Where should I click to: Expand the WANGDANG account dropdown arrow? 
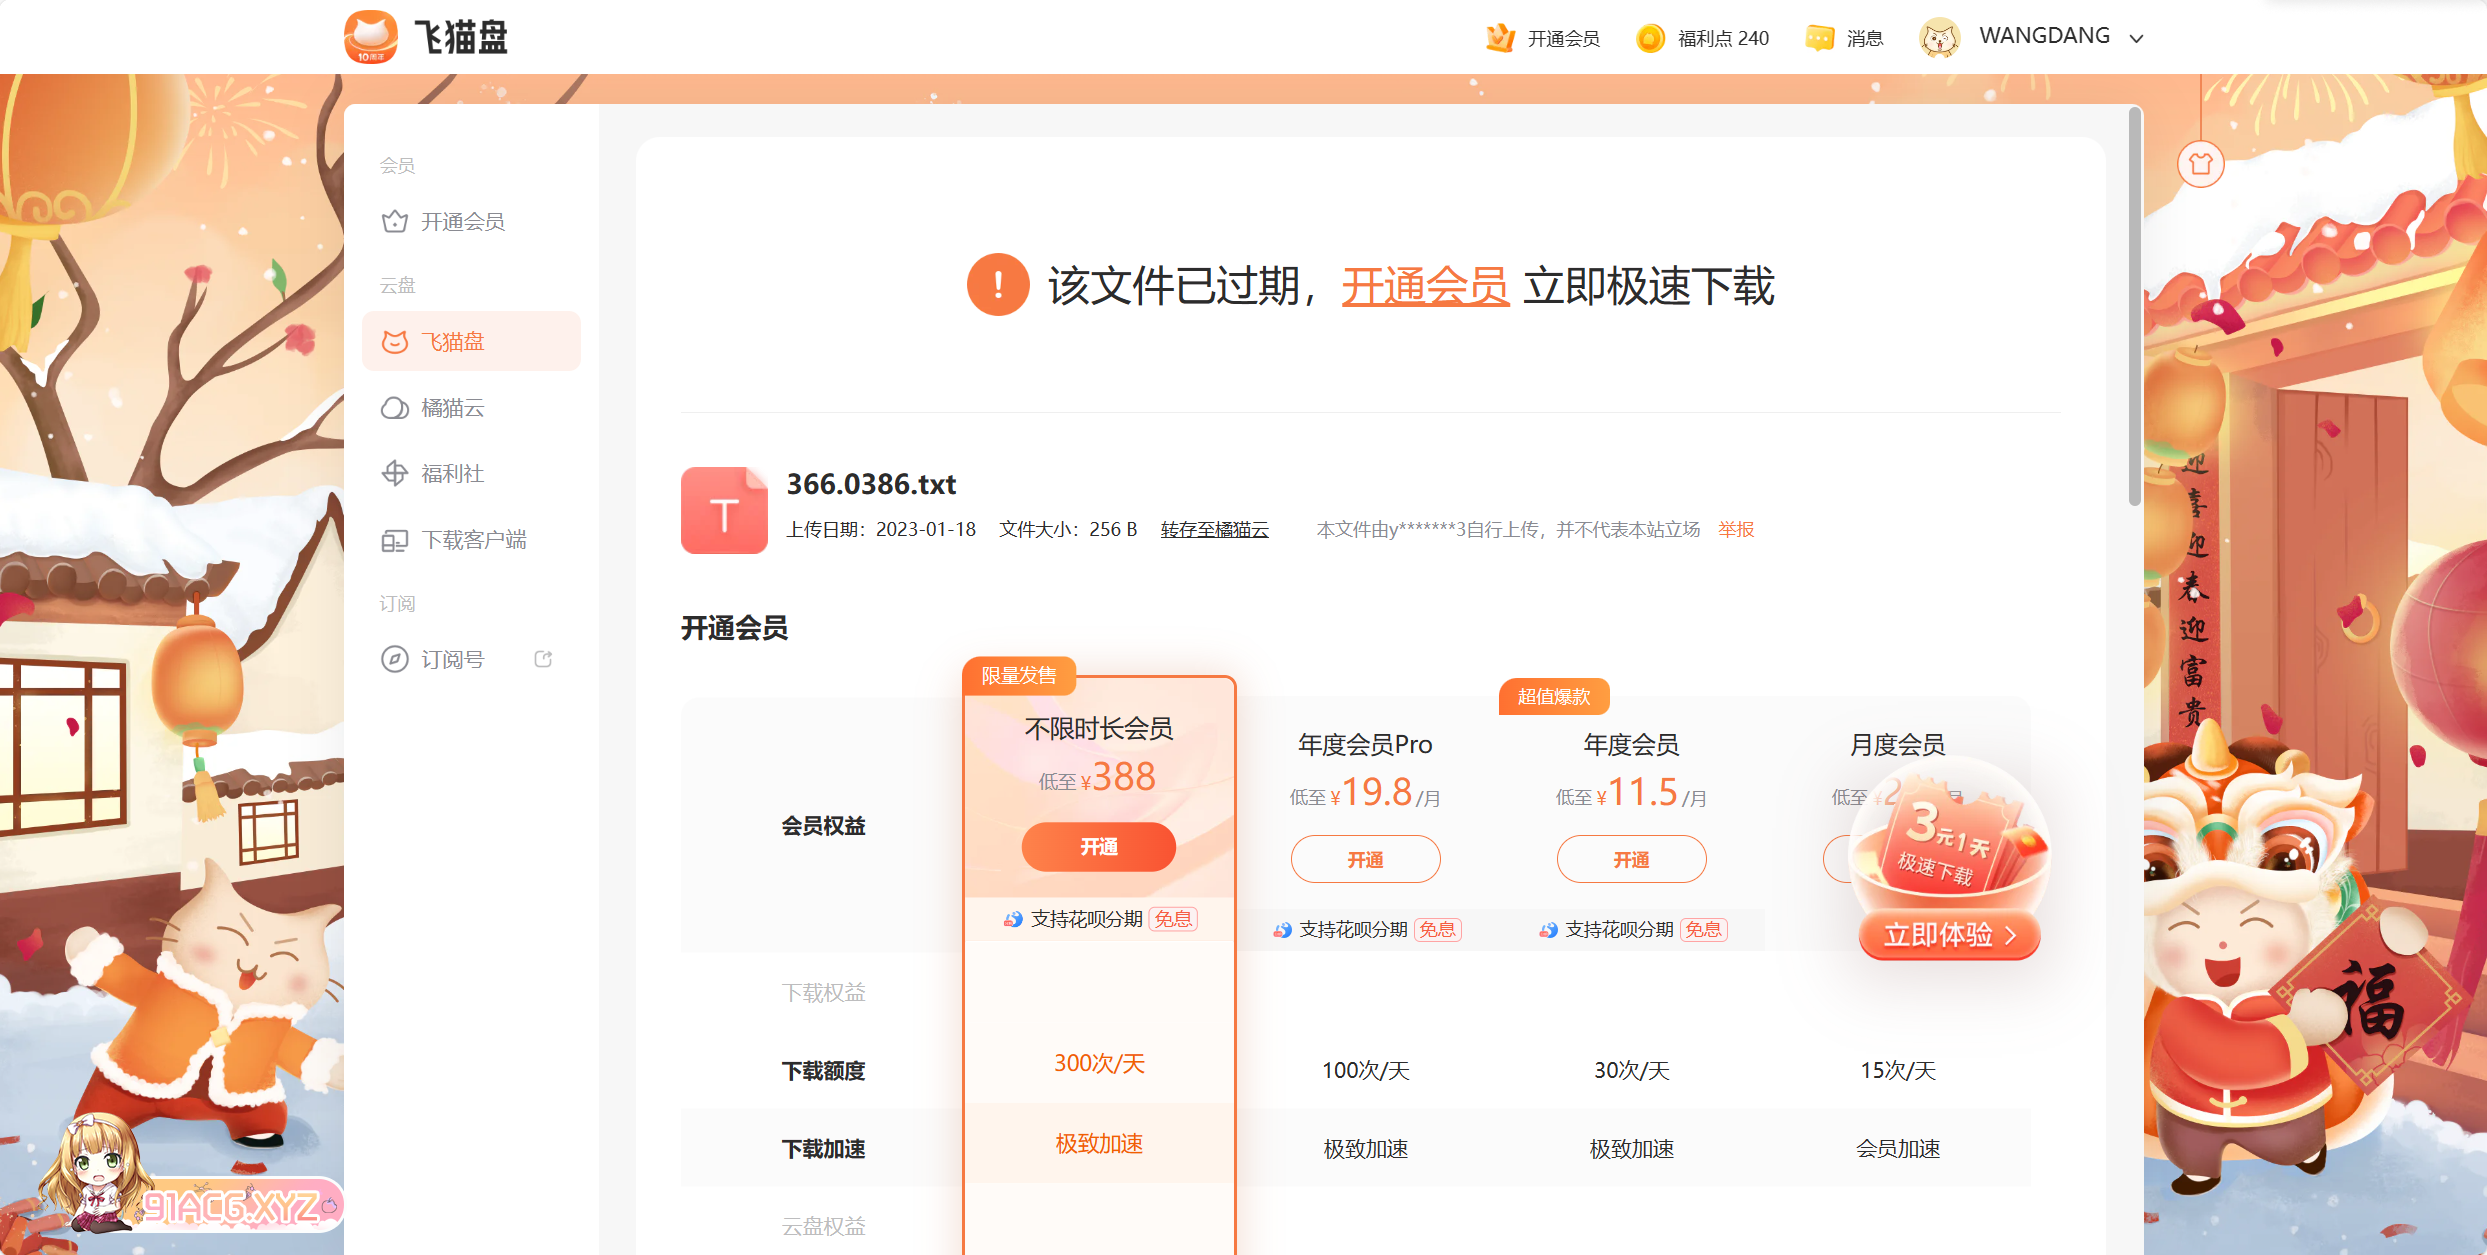[2137, 39]
